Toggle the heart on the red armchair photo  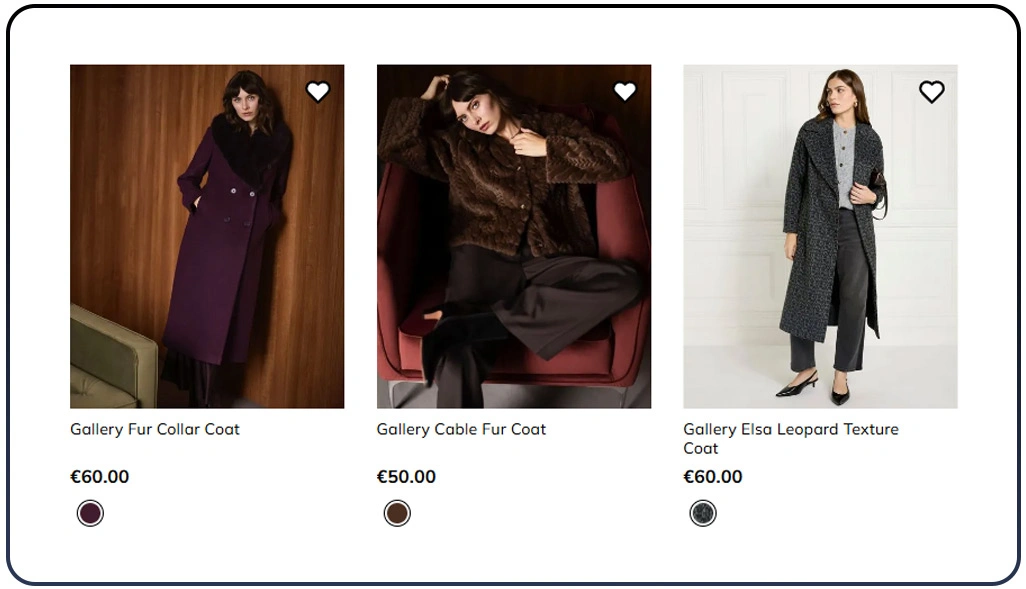coord(625,92)
